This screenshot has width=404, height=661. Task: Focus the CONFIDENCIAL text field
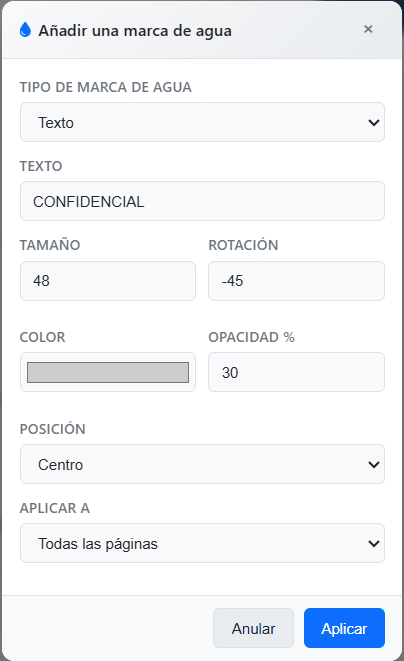point(202,201)
